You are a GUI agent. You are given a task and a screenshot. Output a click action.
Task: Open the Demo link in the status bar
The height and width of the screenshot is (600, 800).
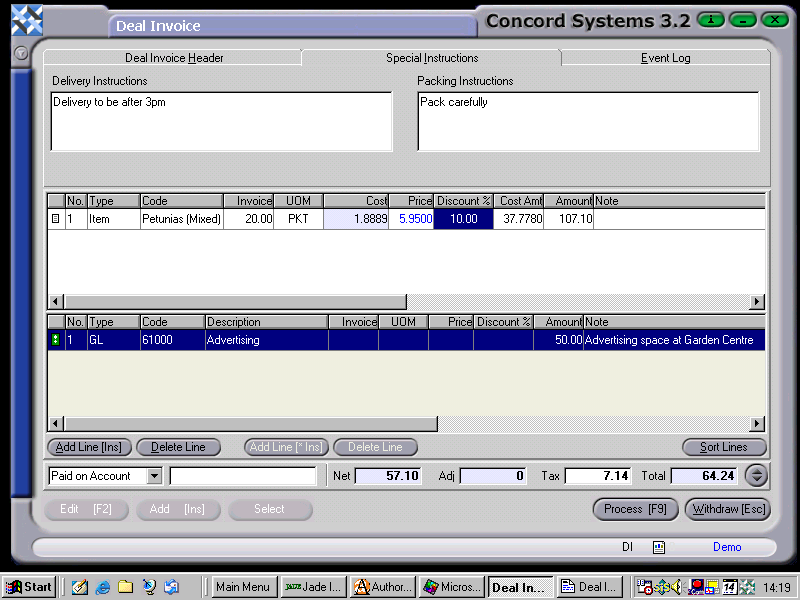coord(727,547)
